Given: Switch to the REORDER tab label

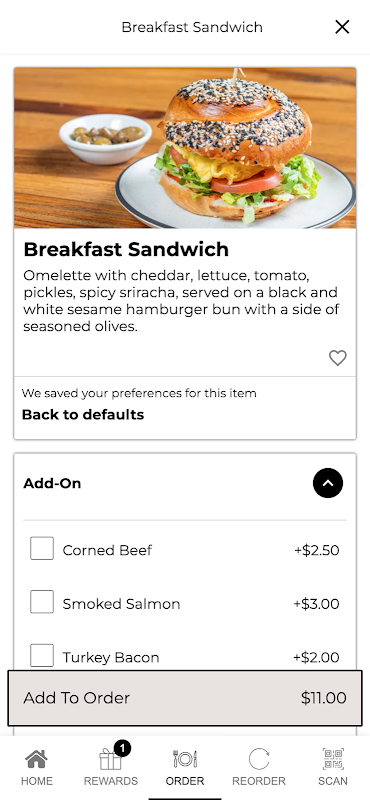Looking at the screenshot, I should pyautogui.click(x=259, y=781).
